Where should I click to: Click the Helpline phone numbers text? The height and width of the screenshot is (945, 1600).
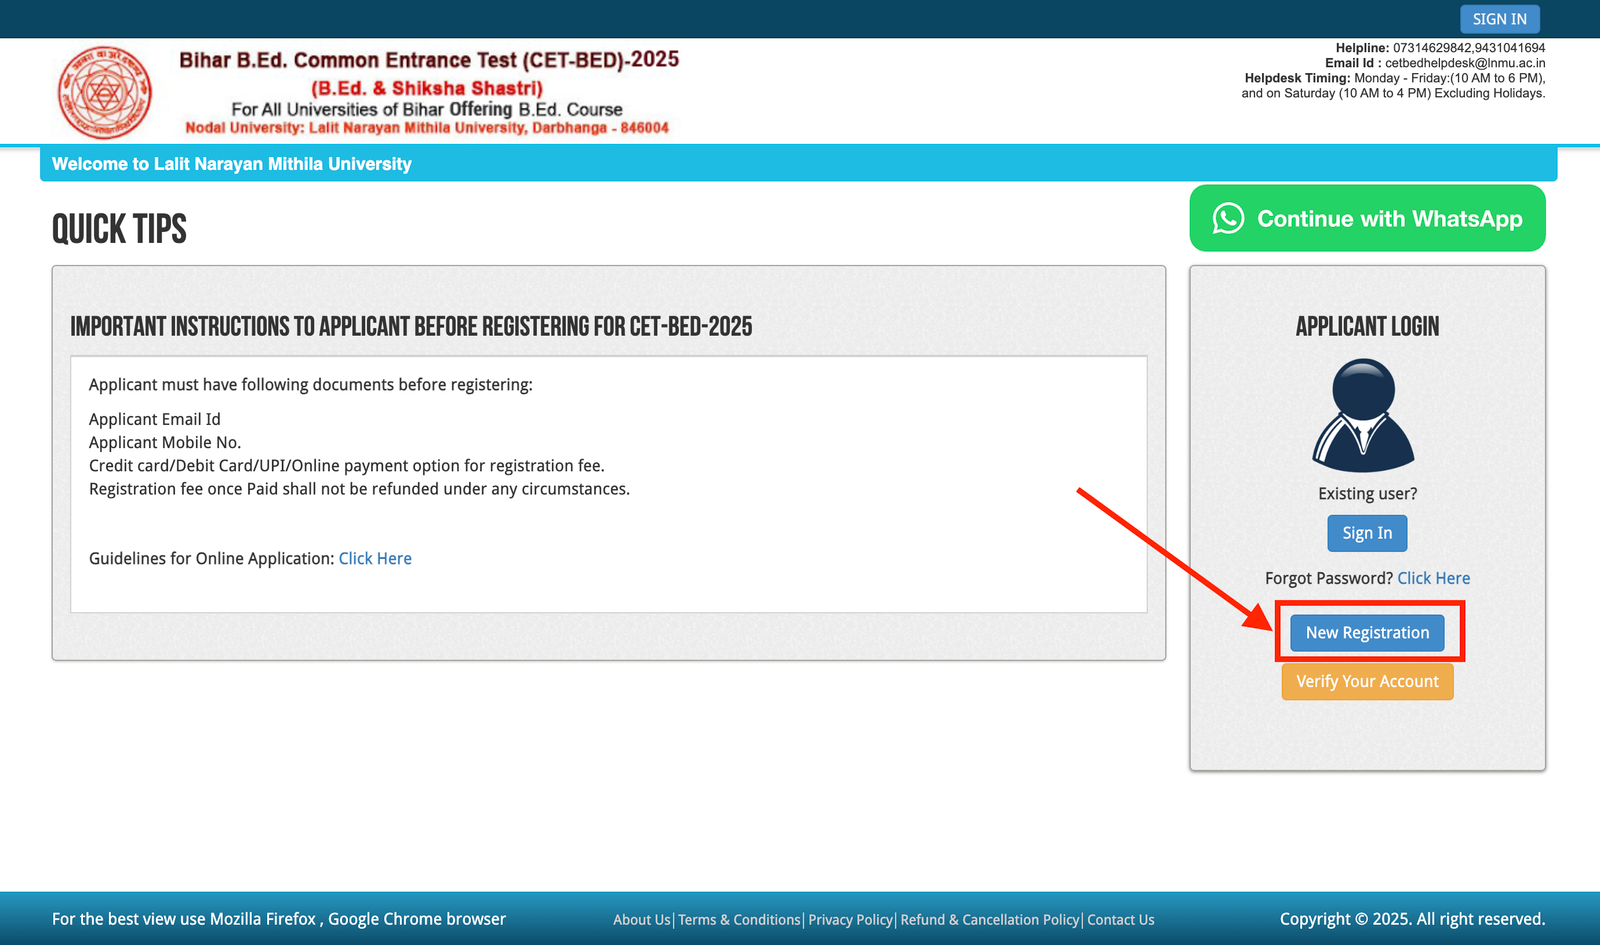click(x=1469, y=48)
